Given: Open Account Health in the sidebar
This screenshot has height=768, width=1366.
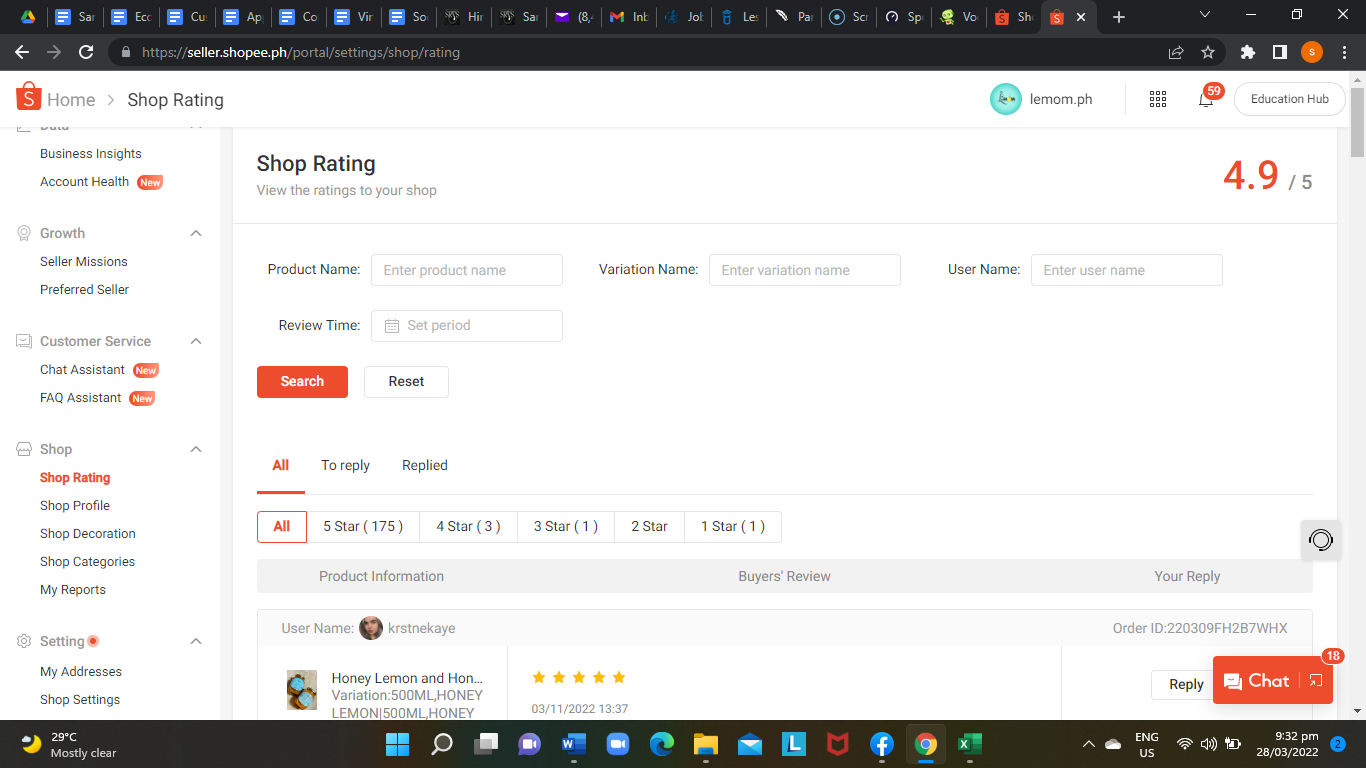Looking at the screenshot, I should pos(84,182).
